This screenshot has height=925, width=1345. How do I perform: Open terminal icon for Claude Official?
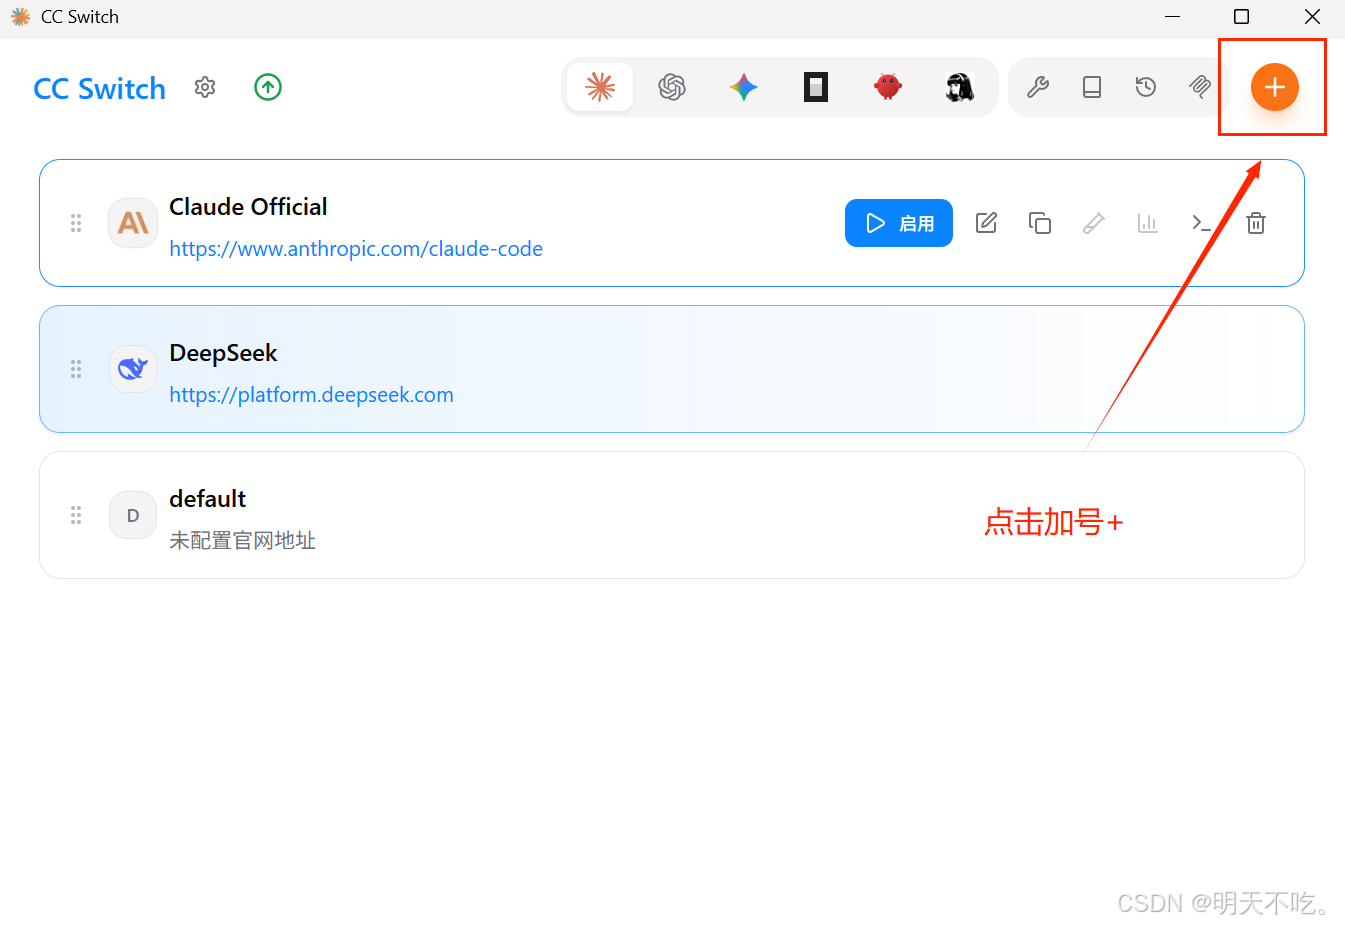point(1202,223)
